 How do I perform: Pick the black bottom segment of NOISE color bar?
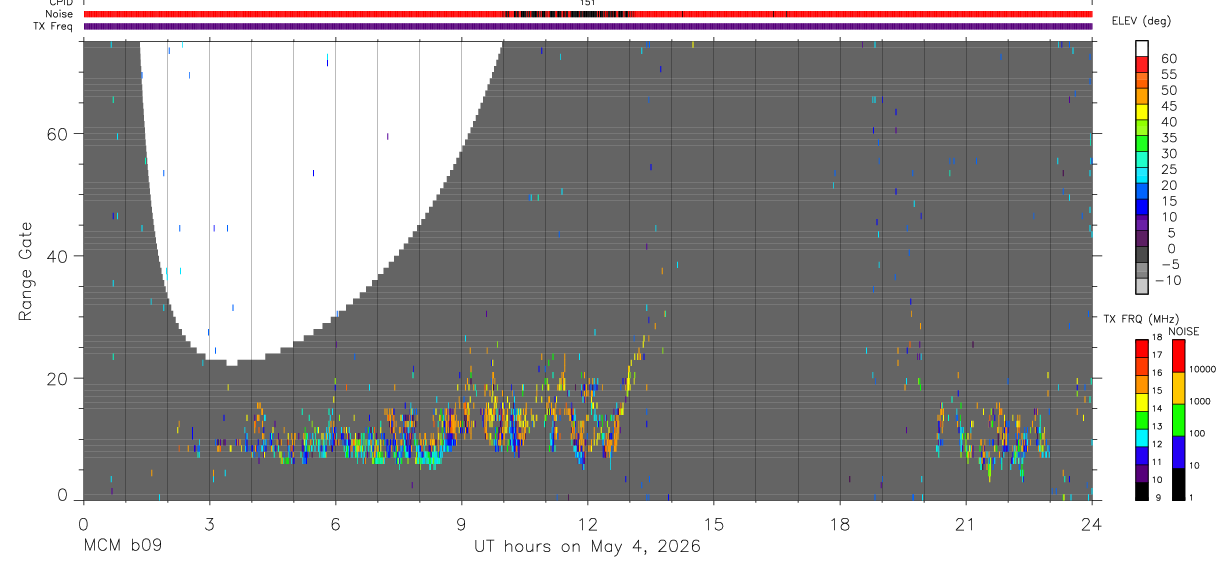[x=1180, y=484]
